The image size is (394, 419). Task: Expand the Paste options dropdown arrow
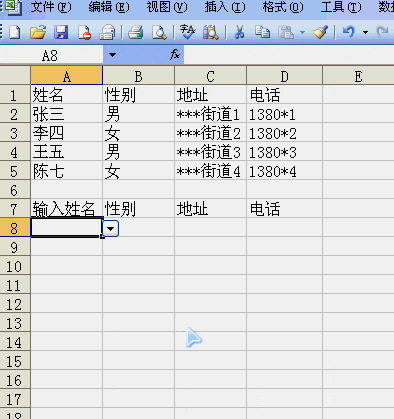tap(302, 33)
